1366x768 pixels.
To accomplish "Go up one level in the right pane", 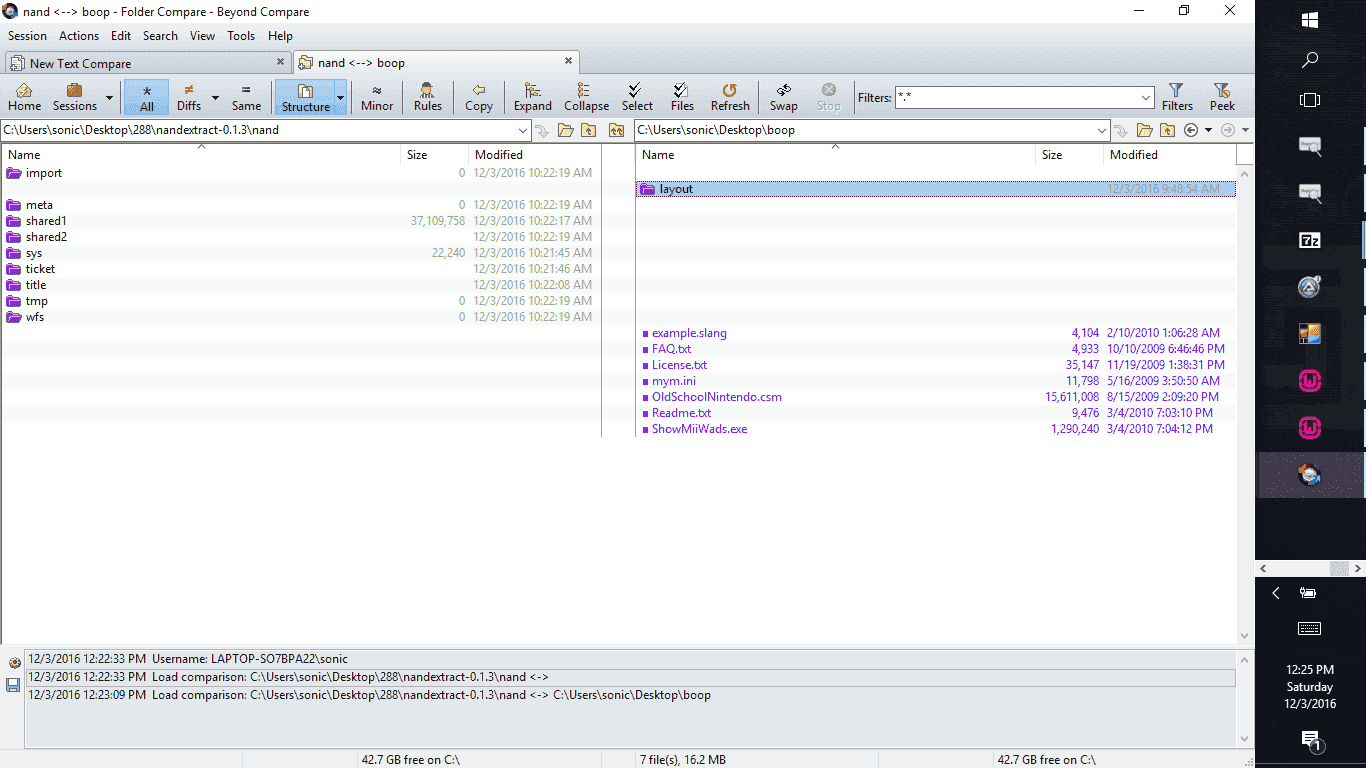I will [x=1168, y=130].
